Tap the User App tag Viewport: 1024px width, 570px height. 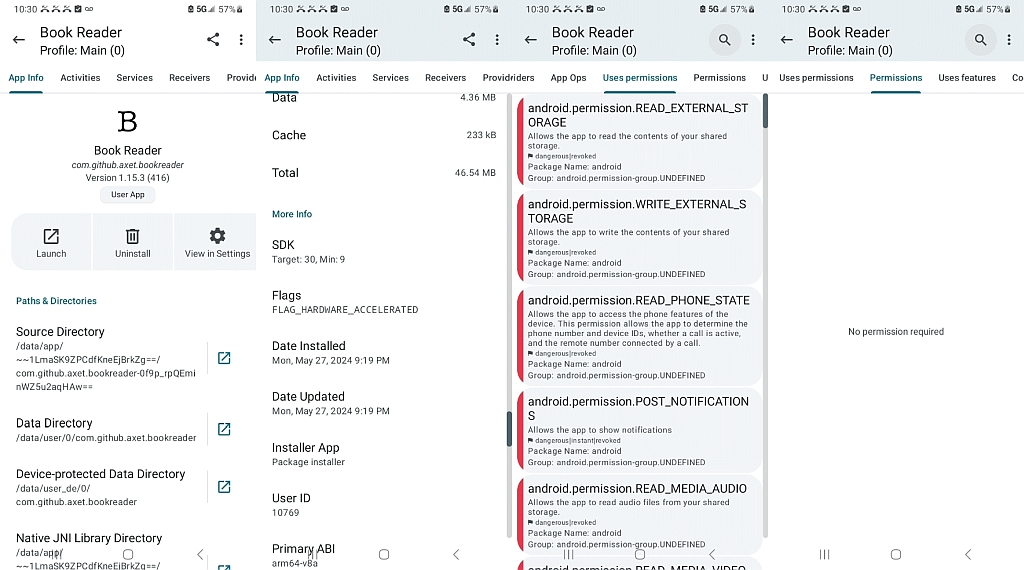coord(127,195)
